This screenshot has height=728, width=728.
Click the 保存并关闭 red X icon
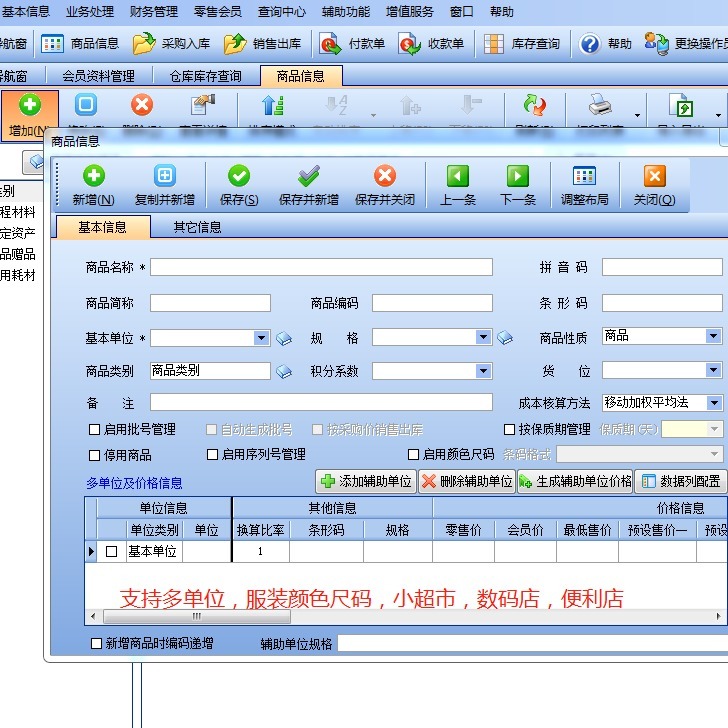tap(385, 176)
